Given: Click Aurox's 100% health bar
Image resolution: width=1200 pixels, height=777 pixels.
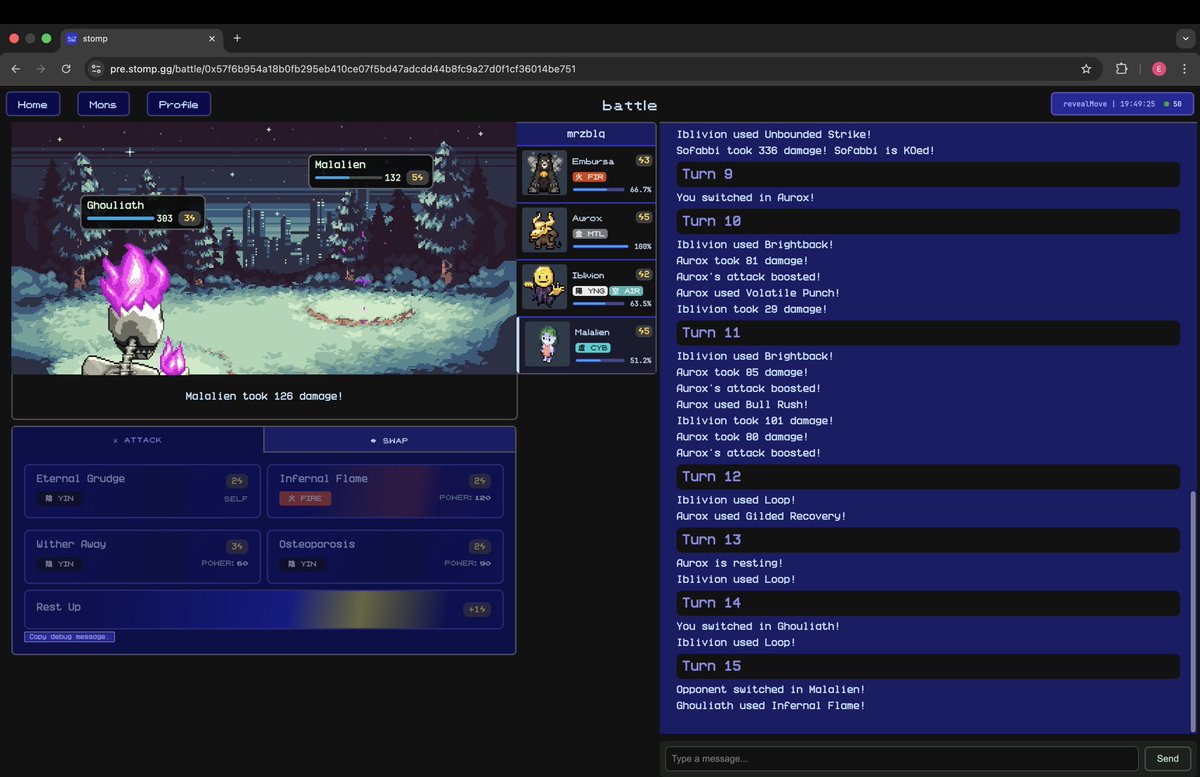Looking at the screenshot, I should coord(600,246).
